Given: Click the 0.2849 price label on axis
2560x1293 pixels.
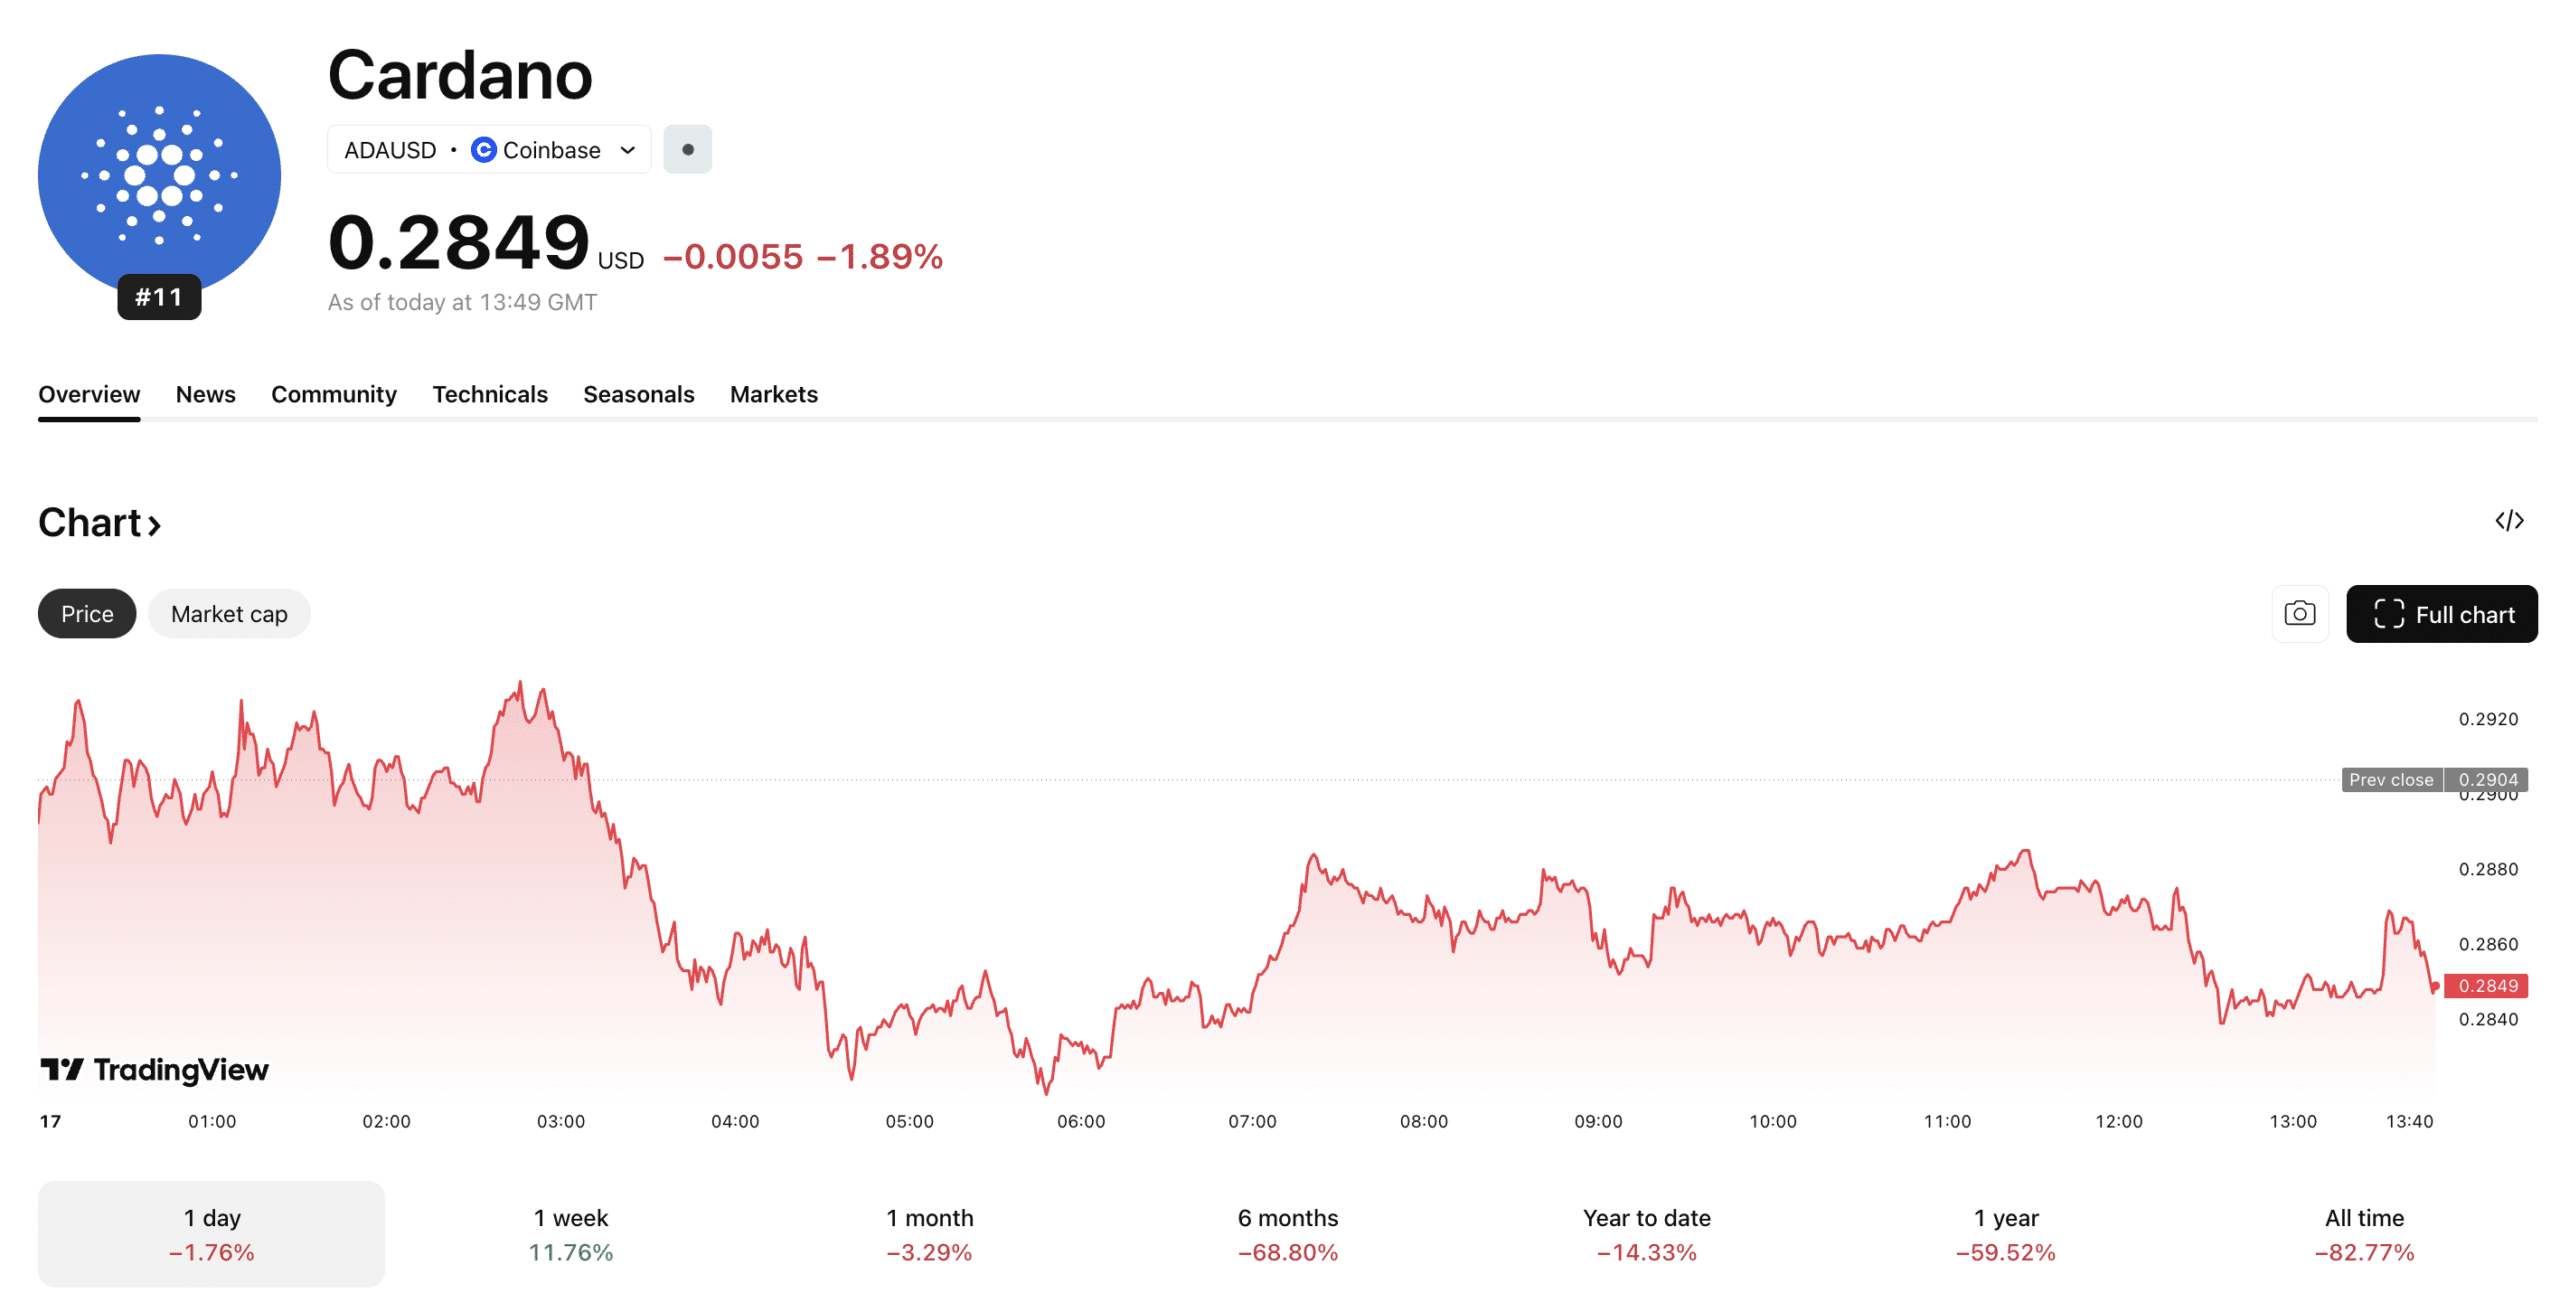Looking at the screenshot, I should (2492, 985).
